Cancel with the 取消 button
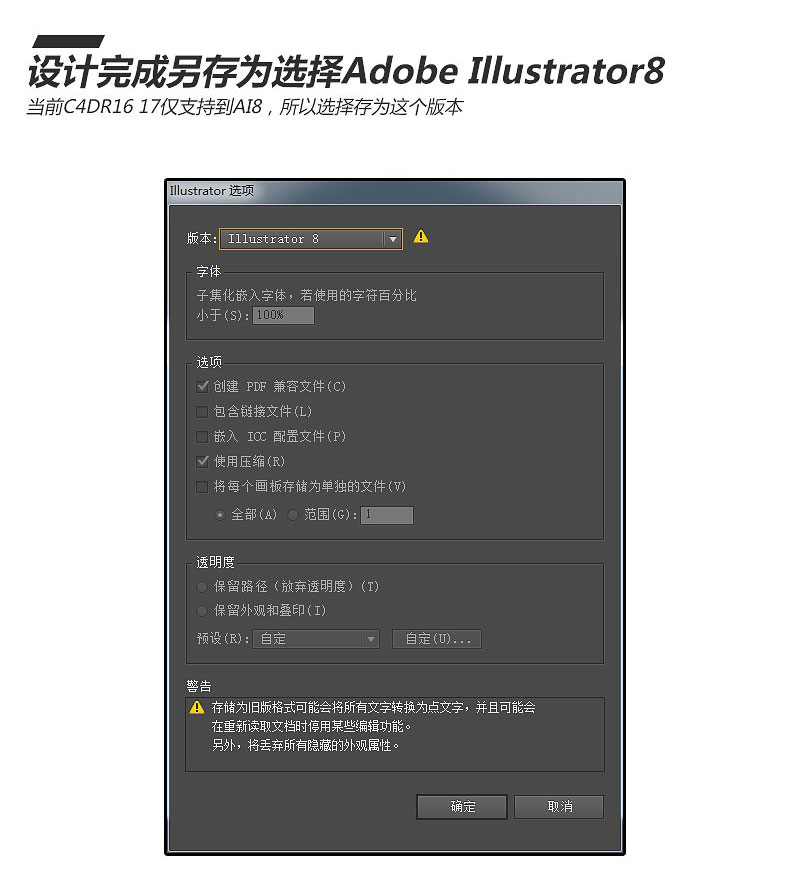Viewport: 800px width, 886px height. (559, 807)
